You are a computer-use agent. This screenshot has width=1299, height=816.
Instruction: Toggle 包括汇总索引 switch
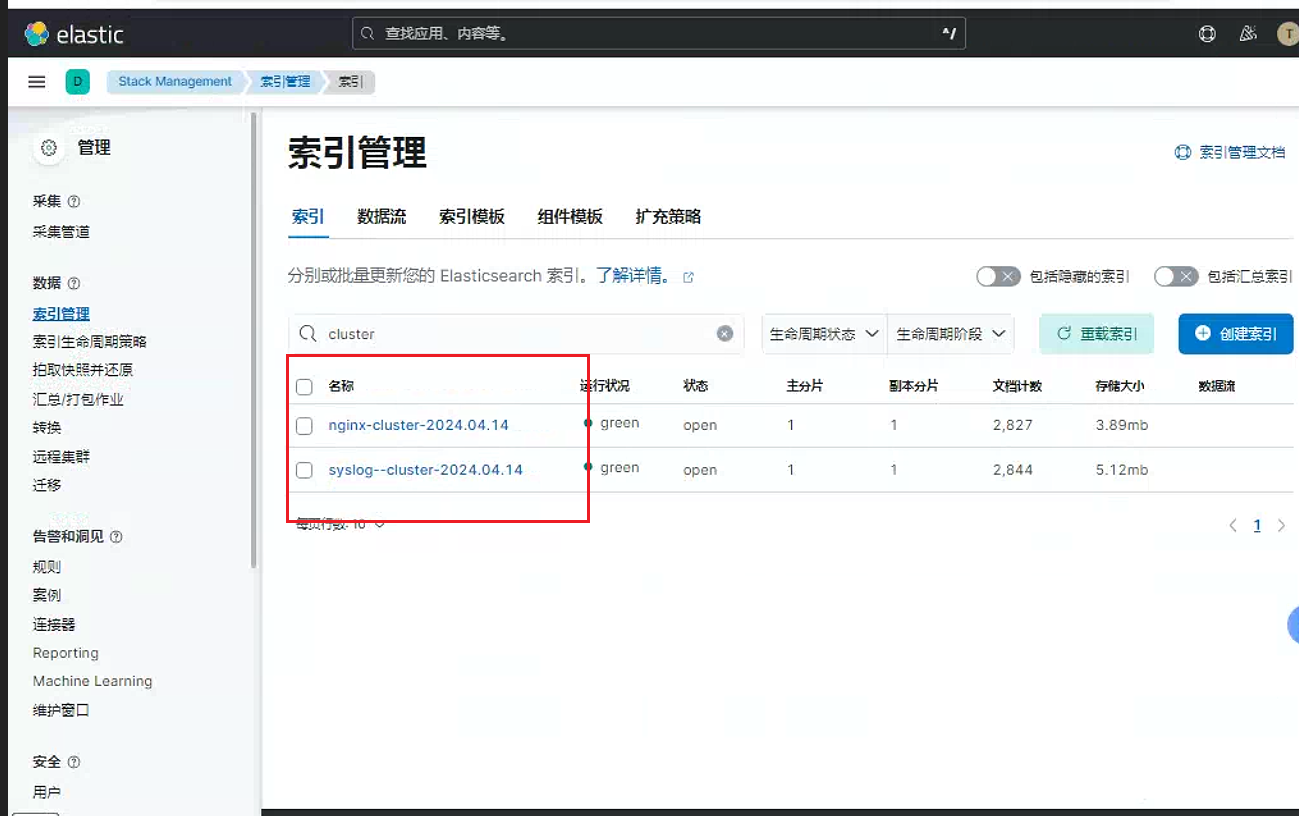pos(1175,276)
